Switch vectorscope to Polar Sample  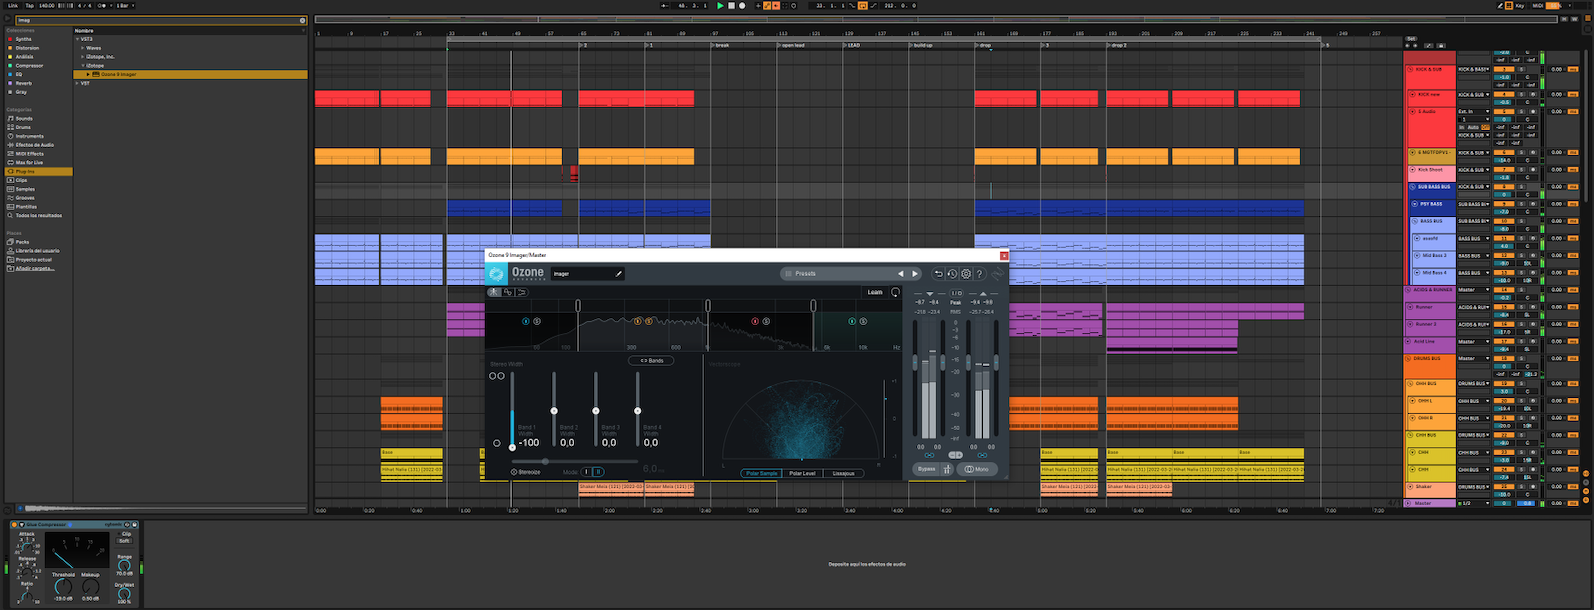click(x=761, y=473)
